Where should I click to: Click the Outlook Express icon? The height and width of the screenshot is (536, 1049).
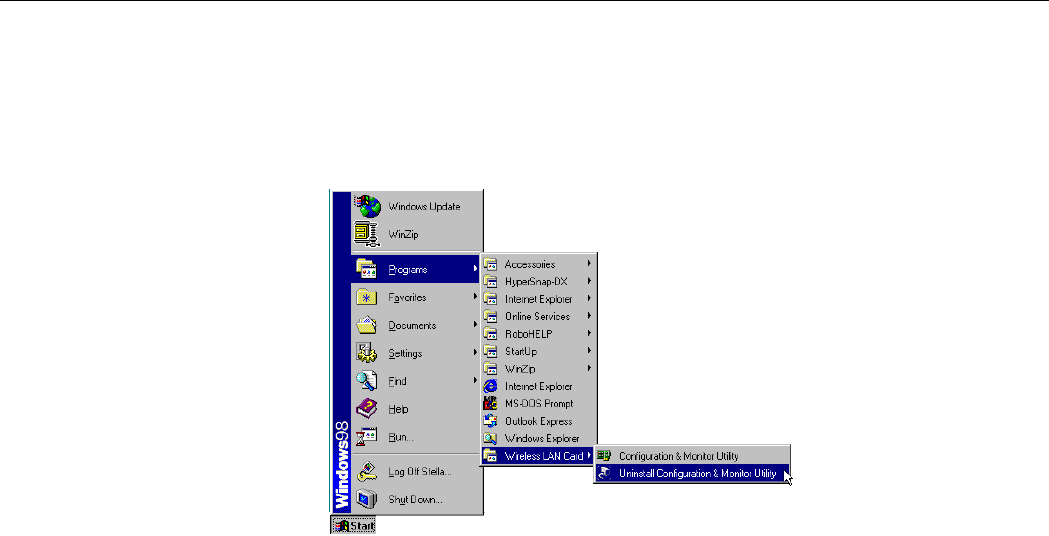pos(491,421)
